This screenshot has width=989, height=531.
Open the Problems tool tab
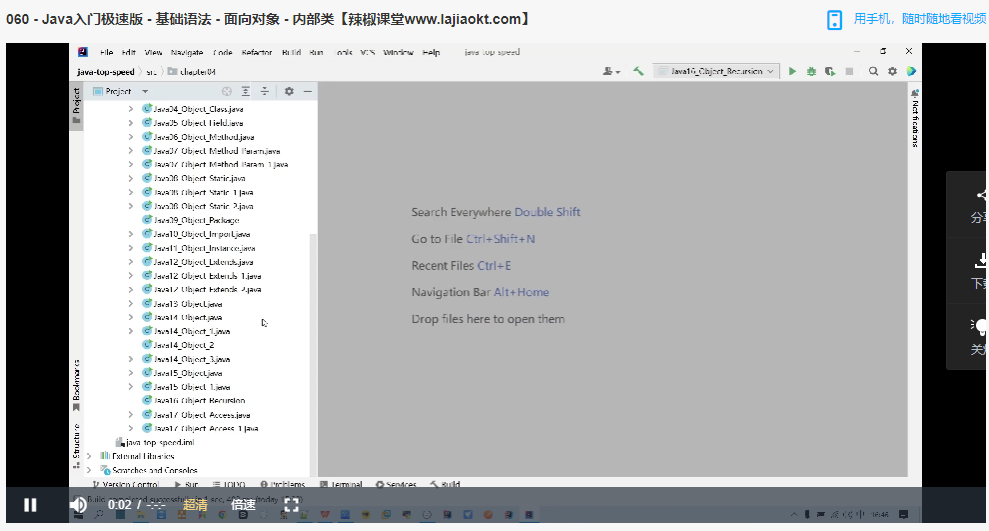pos(283,484)
